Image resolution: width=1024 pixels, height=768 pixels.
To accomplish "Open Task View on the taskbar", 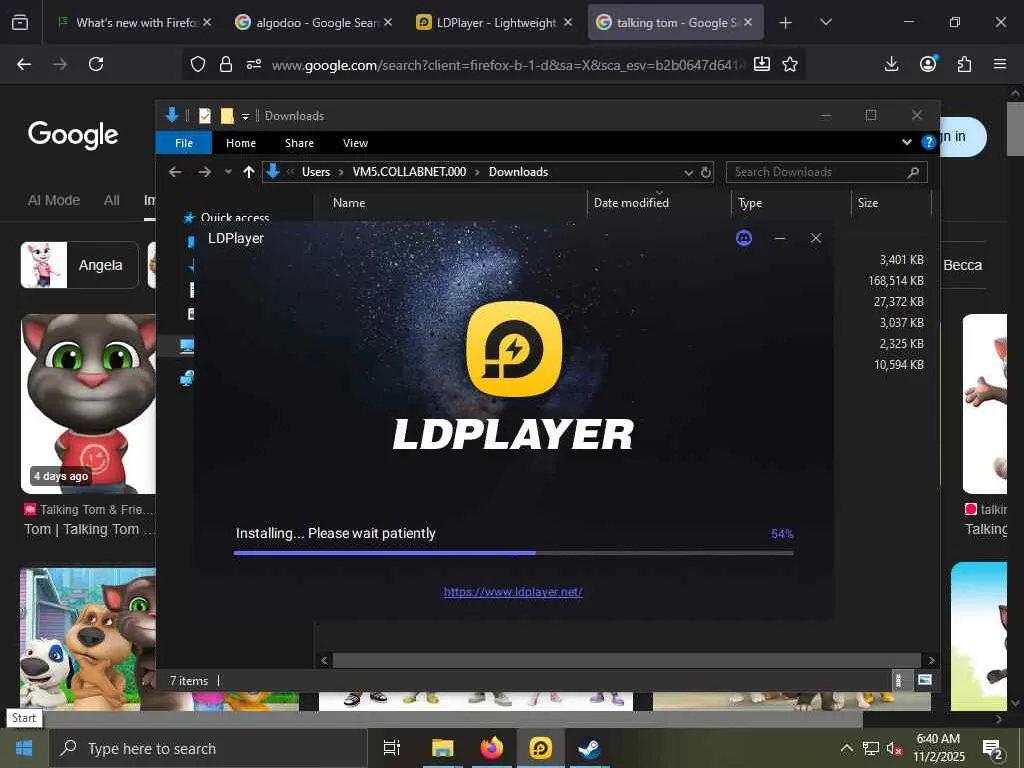I will coord(392,748).
